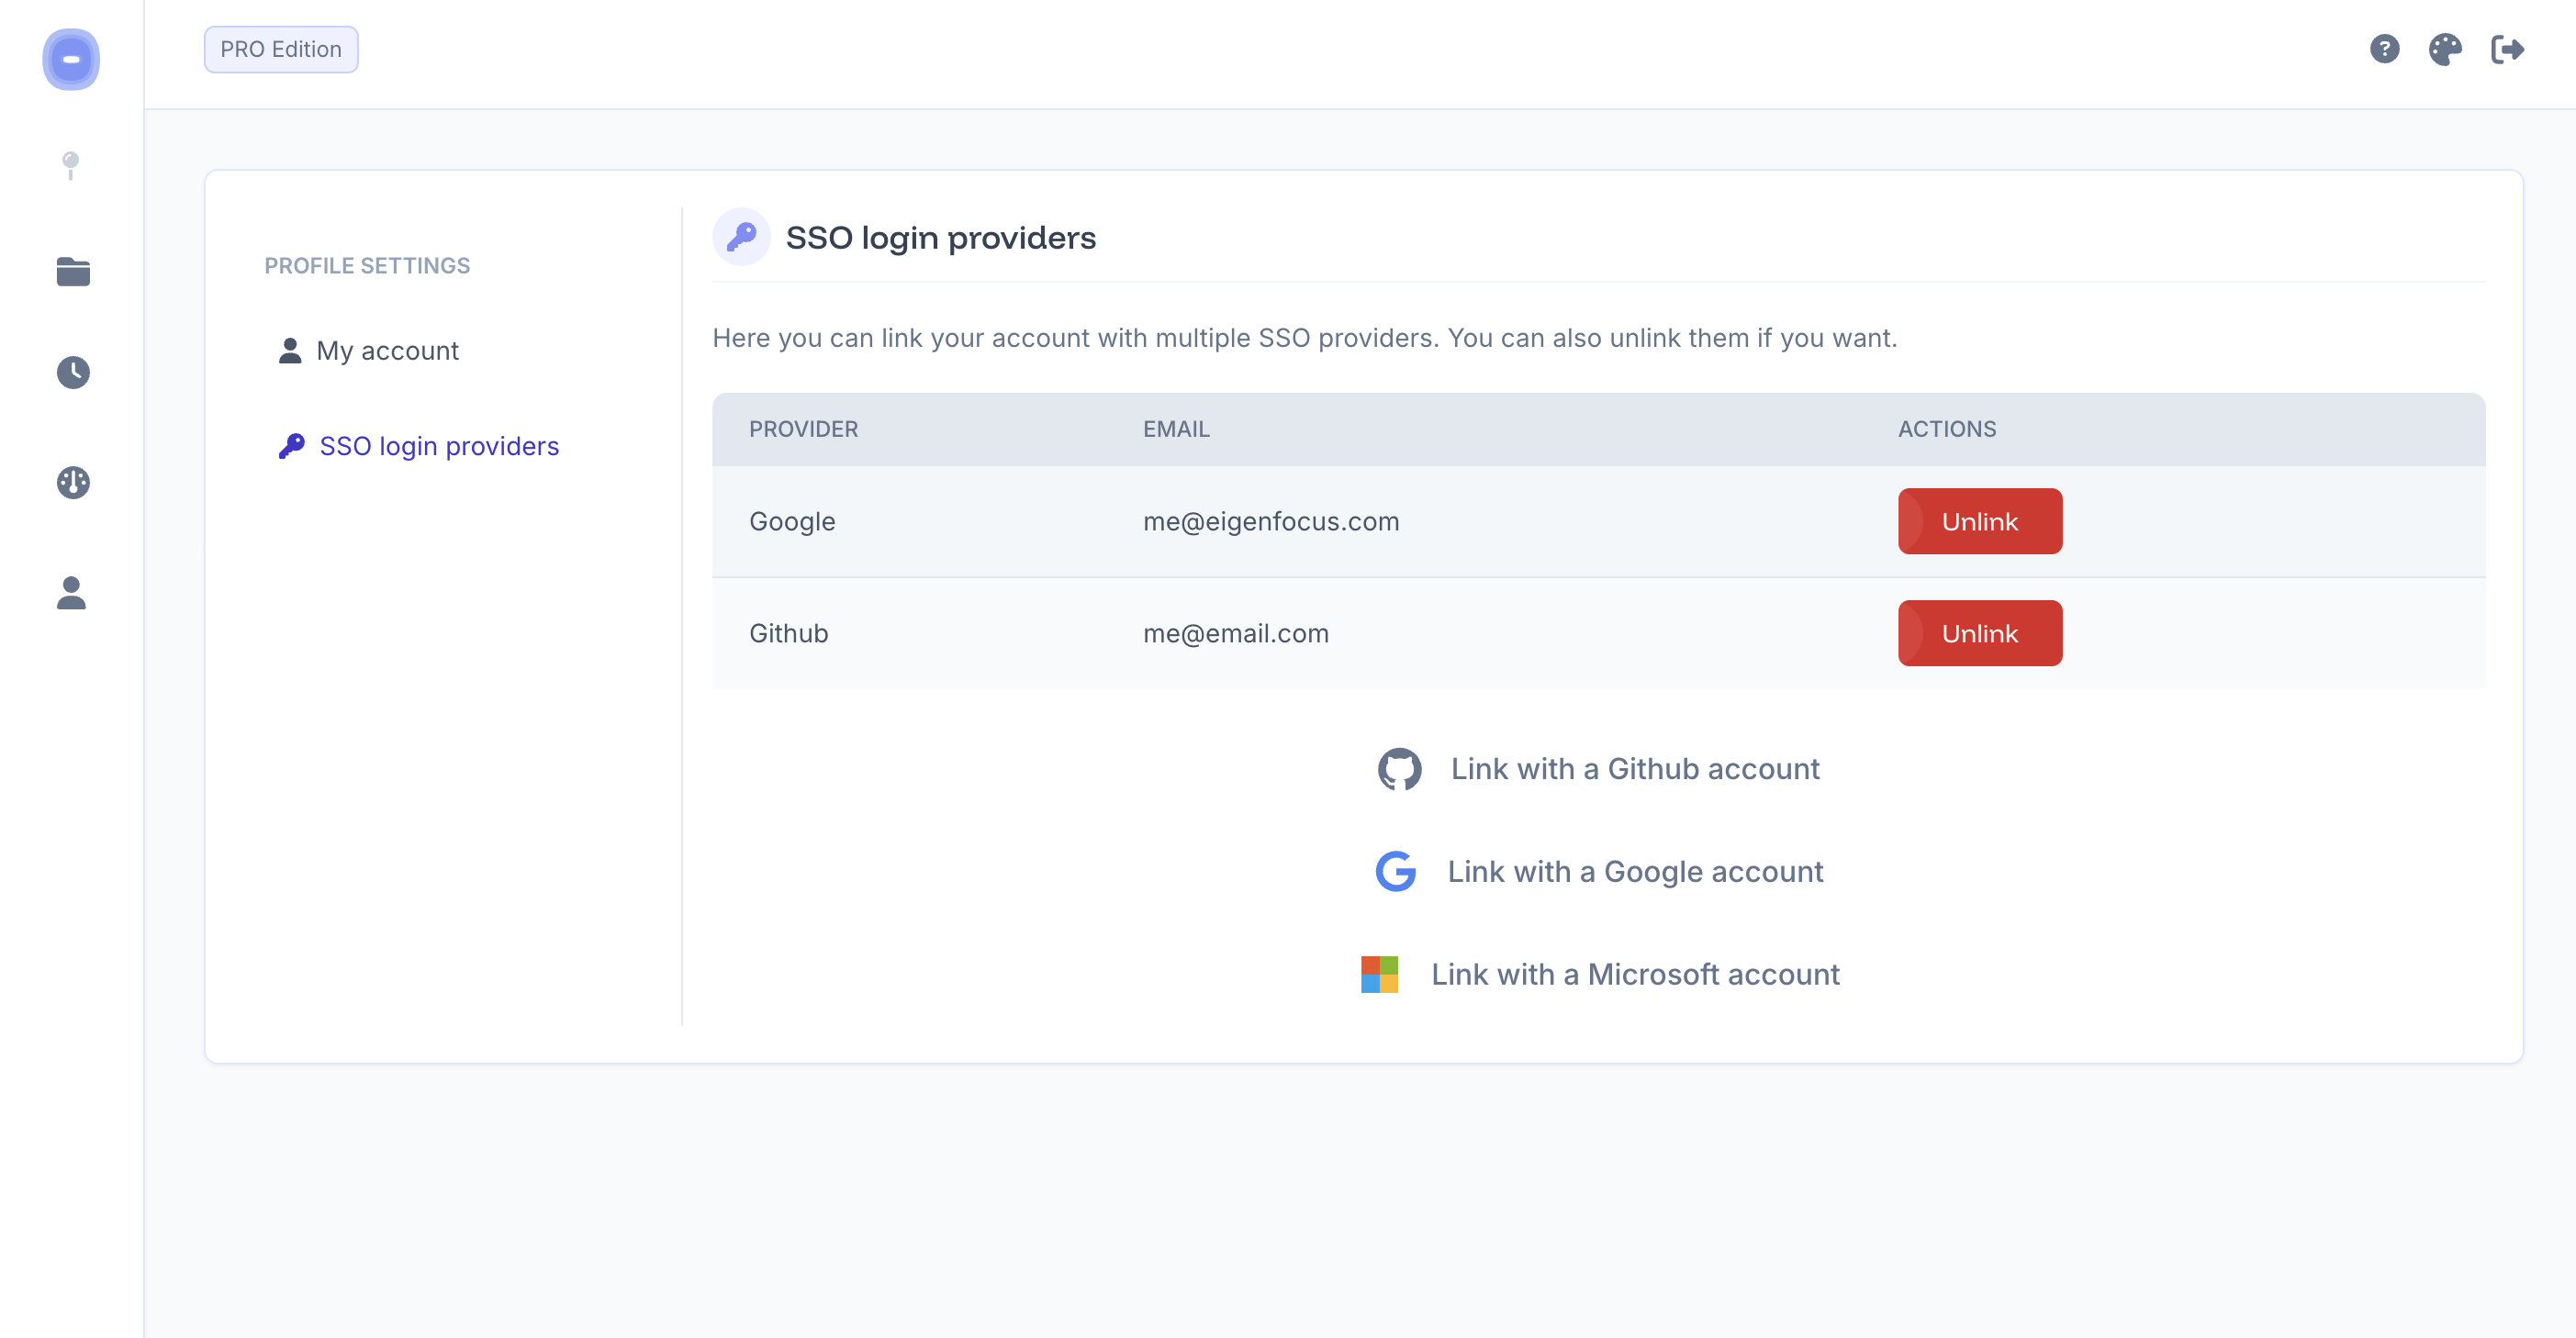Open the projects folder icon

coord(73,271)
